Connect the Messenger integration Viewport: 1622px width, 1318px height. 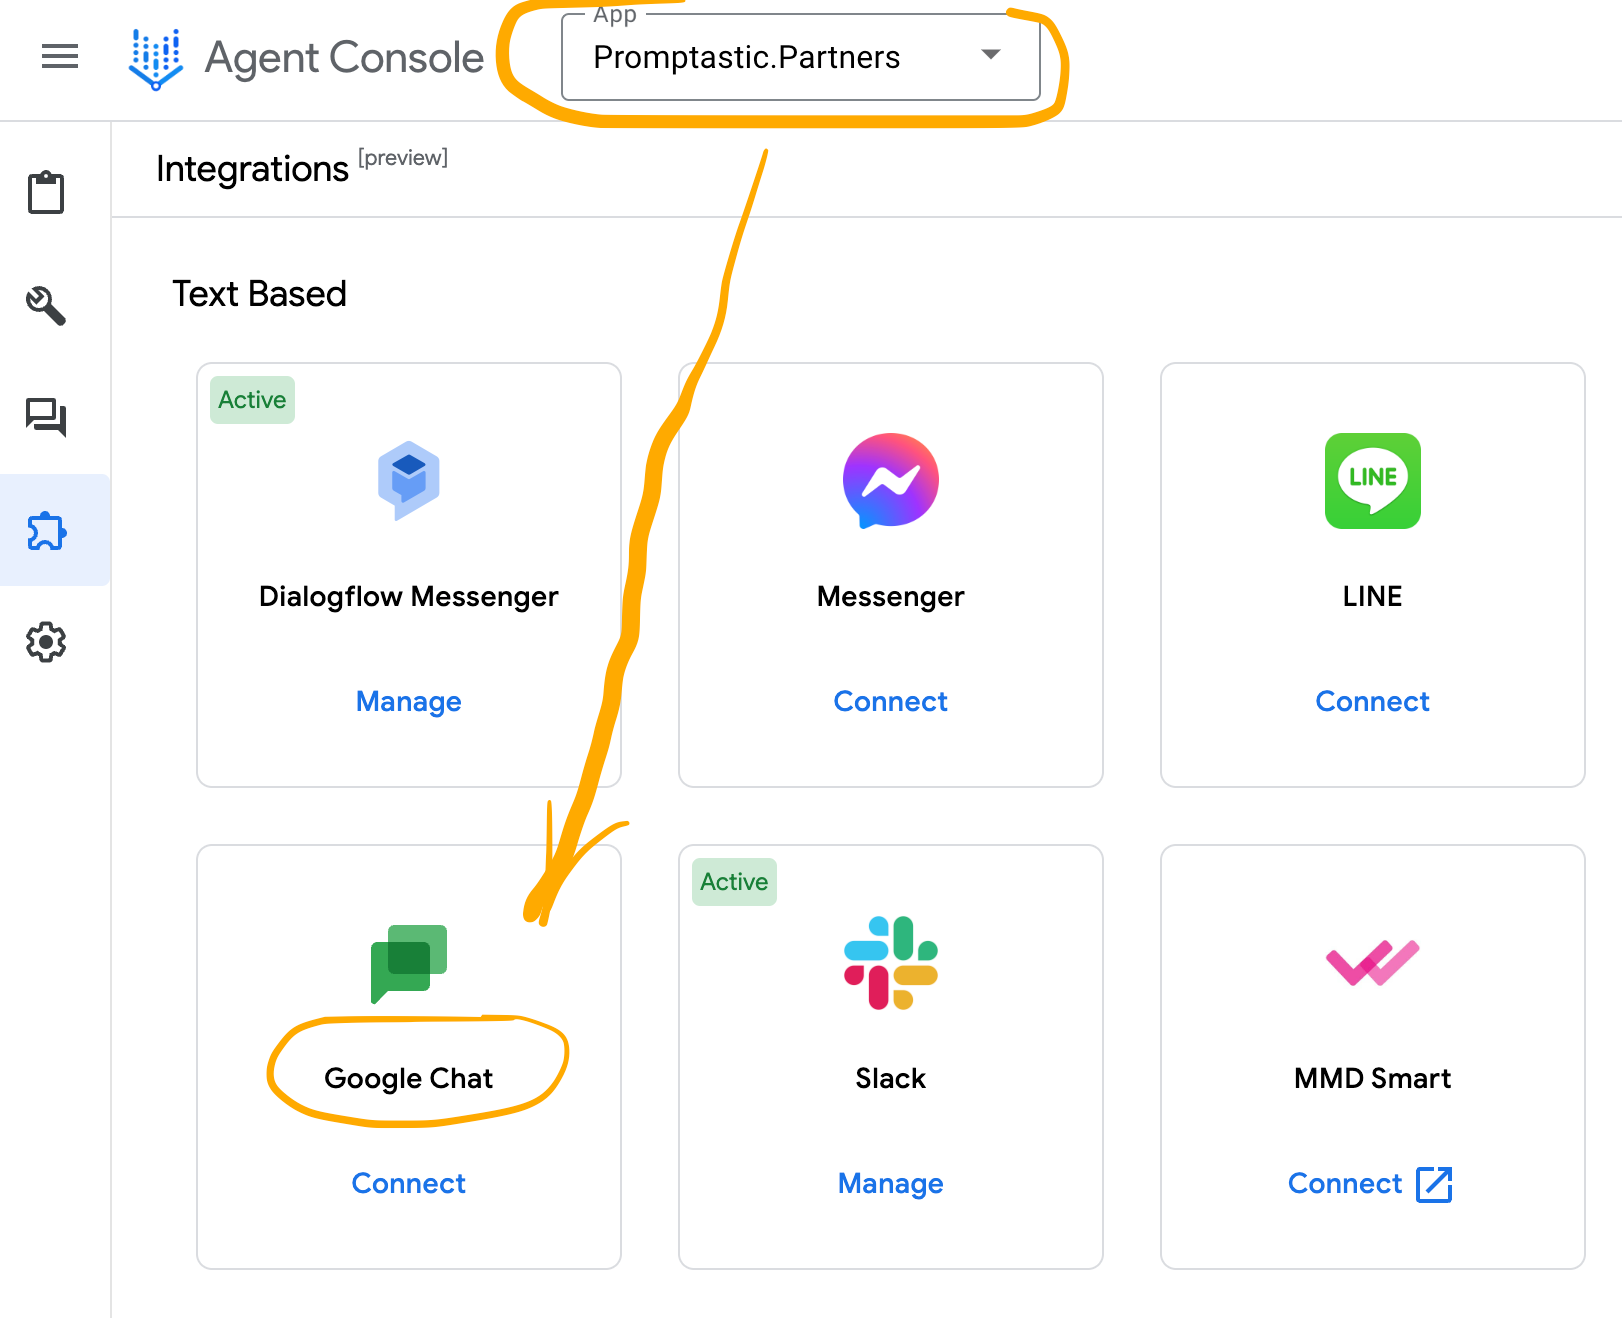click(x=890, y=701)
